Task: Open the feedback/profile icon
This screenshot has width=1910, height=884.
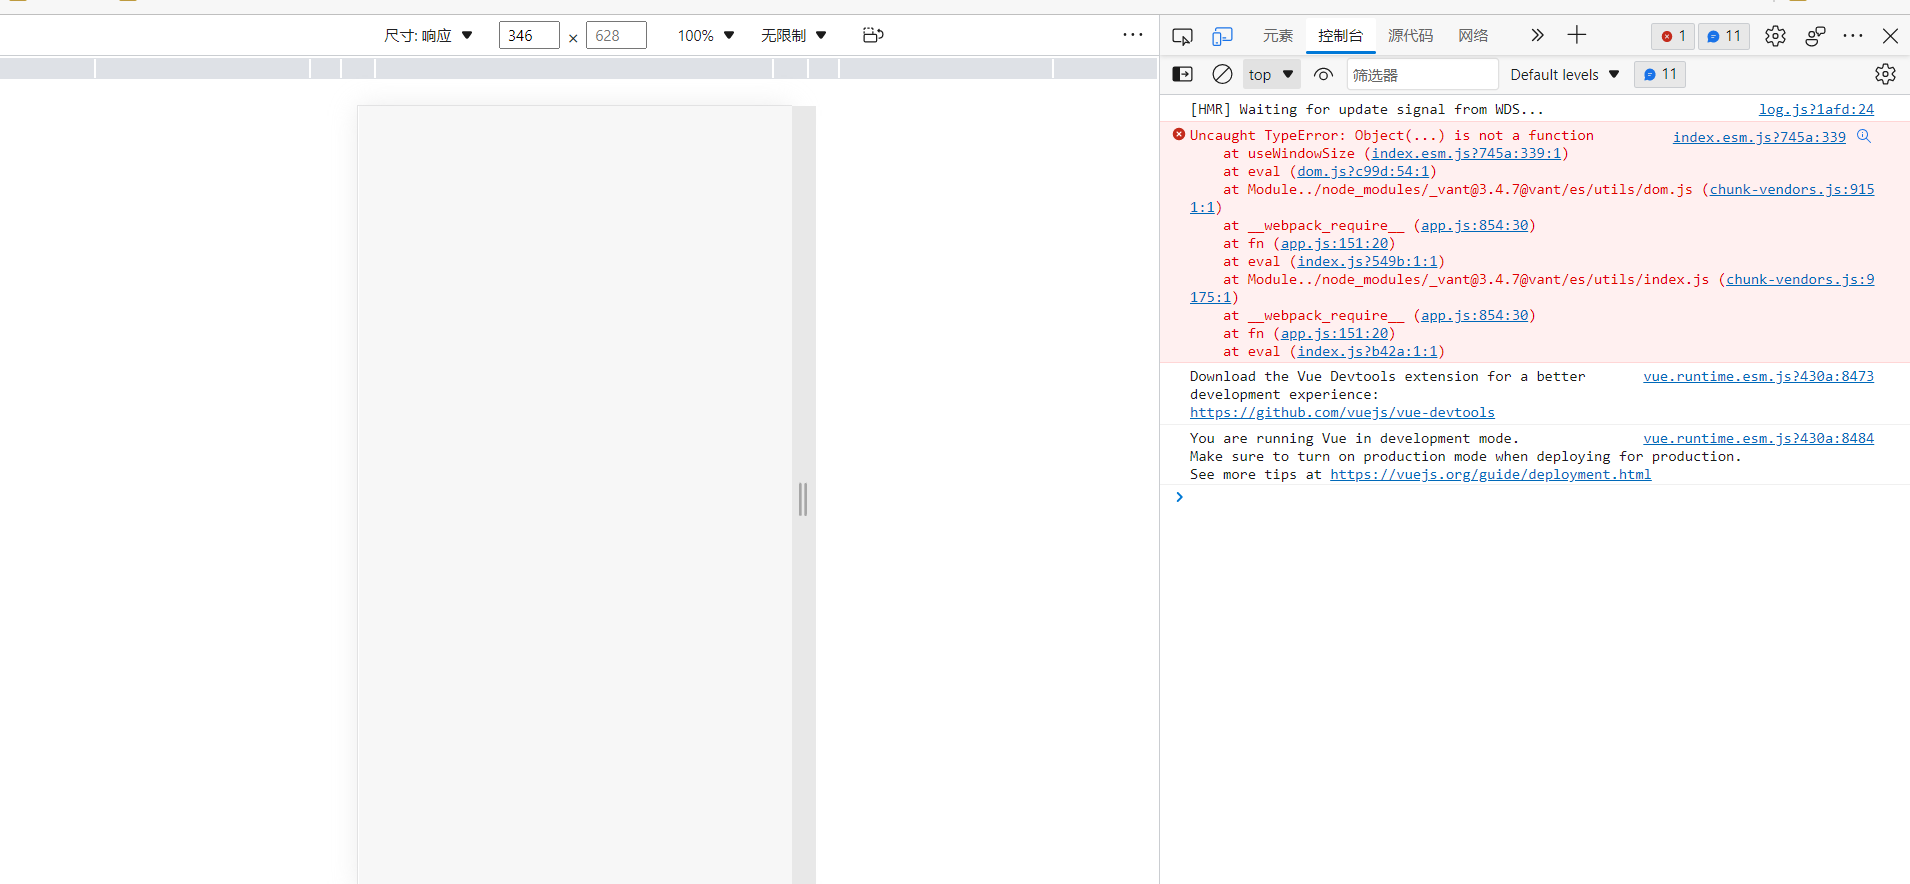Action: (1815, 36)
